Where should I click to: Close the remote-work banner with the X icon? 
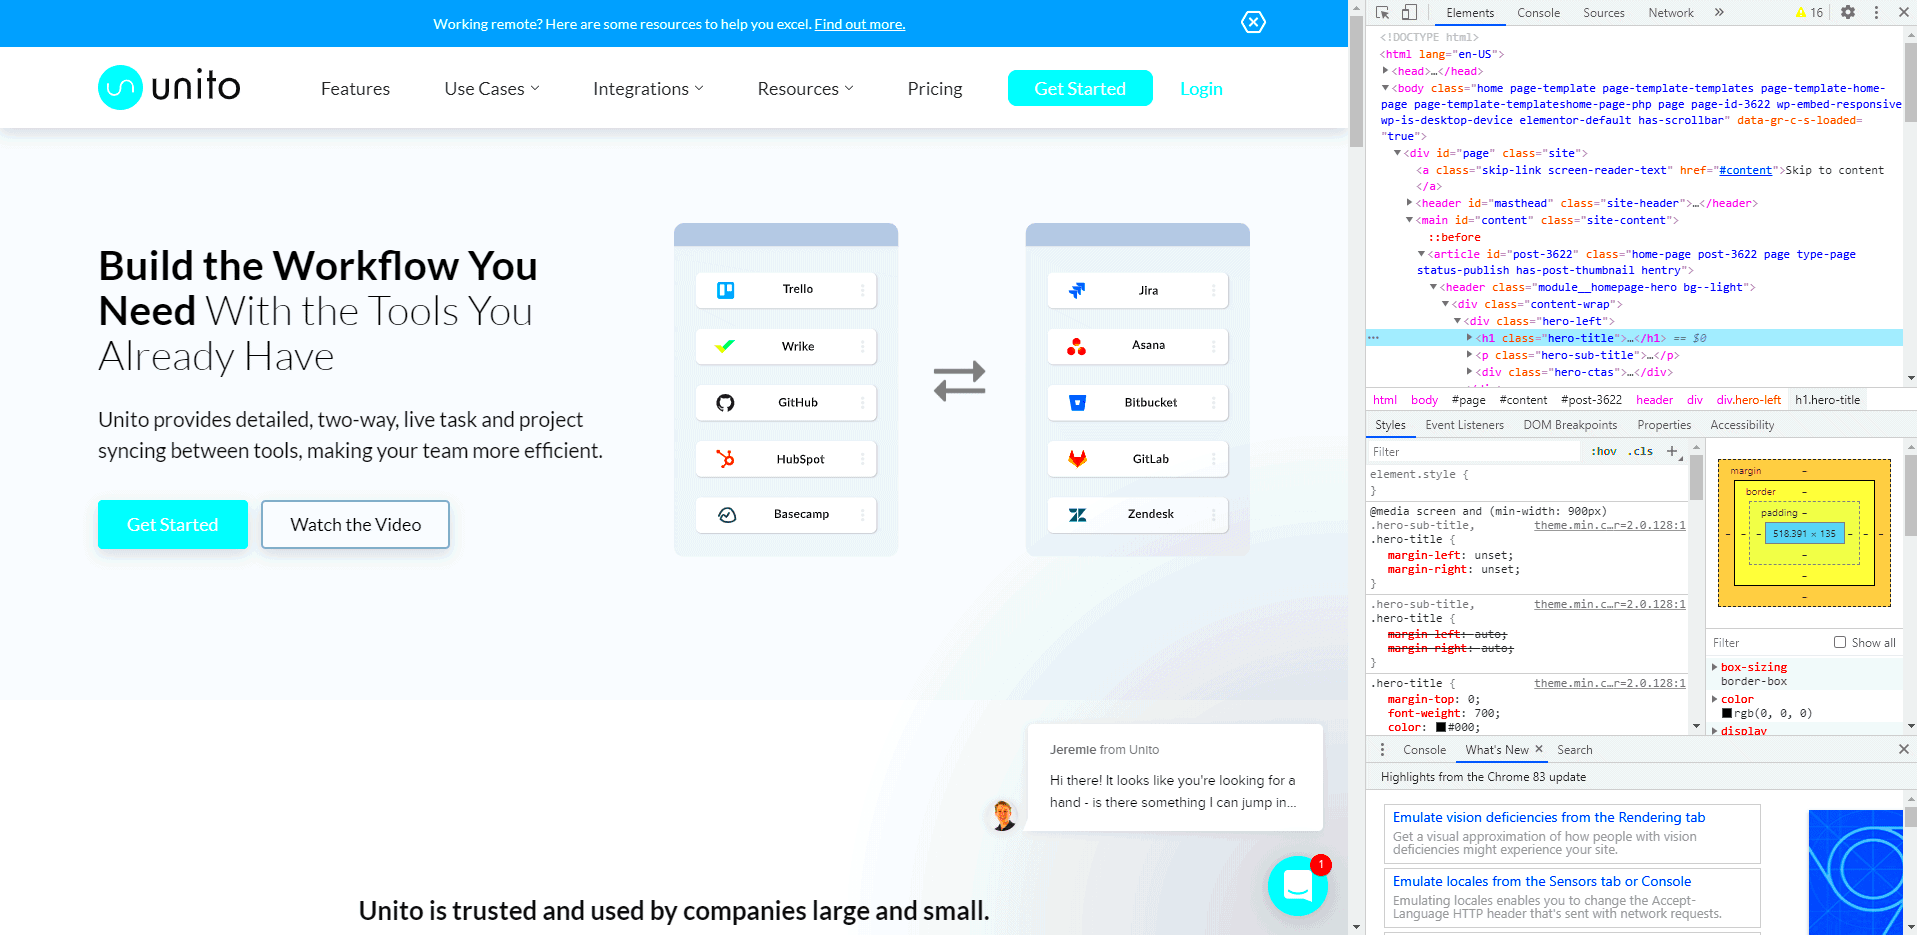[1253, 22]
